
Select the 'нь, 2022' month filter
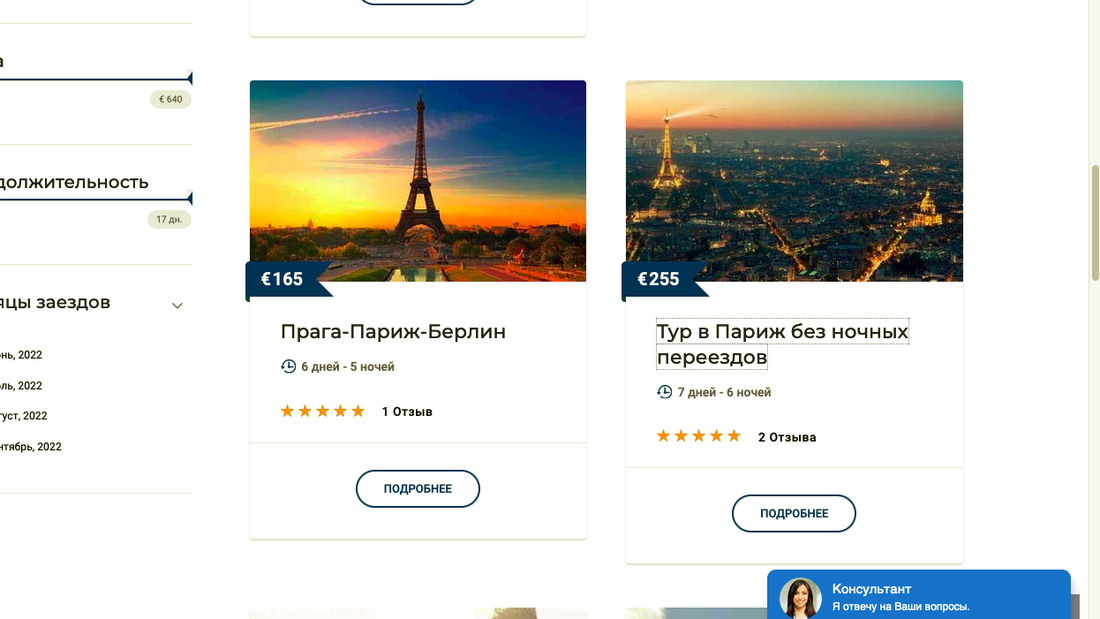point(22,355)
